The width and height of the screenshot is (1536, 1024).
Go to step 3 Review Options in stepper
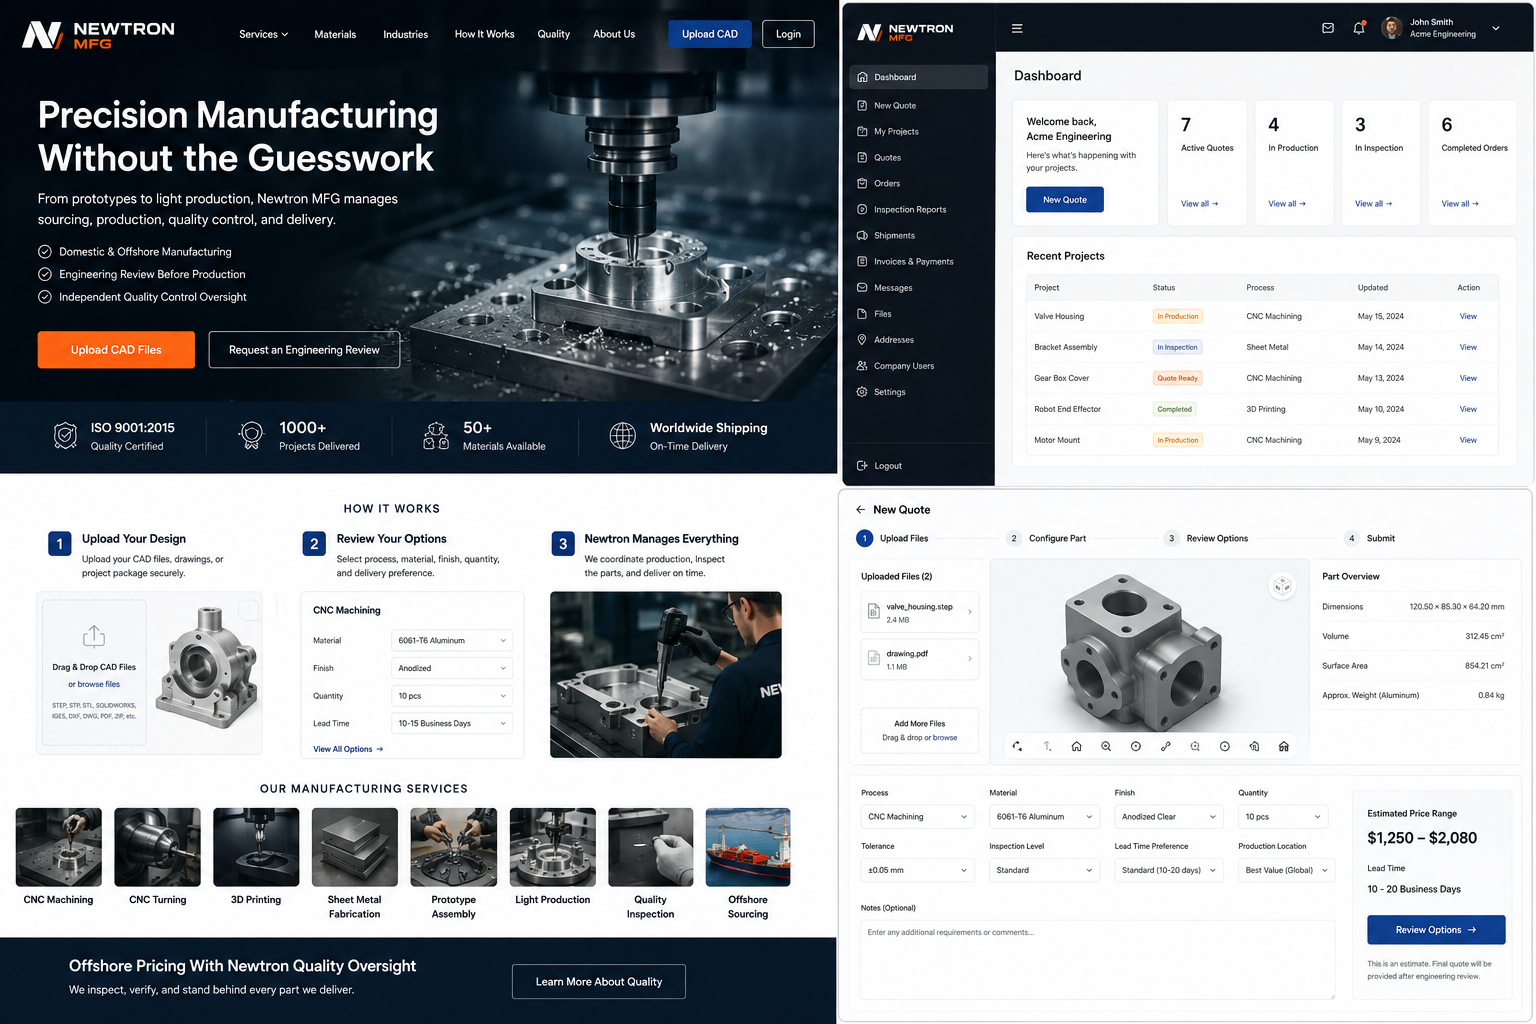click(1207, 538)
